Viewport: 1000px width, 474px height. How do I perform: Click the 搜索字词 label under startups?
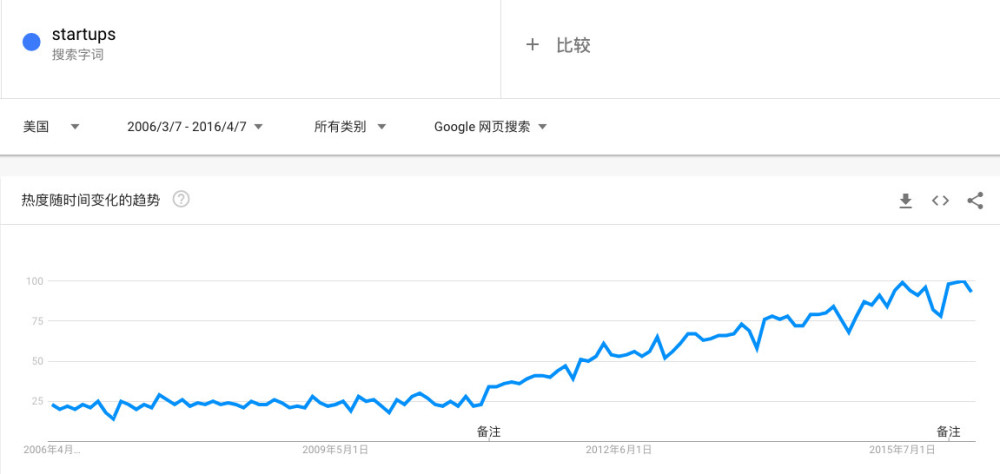tap(78, 55)
